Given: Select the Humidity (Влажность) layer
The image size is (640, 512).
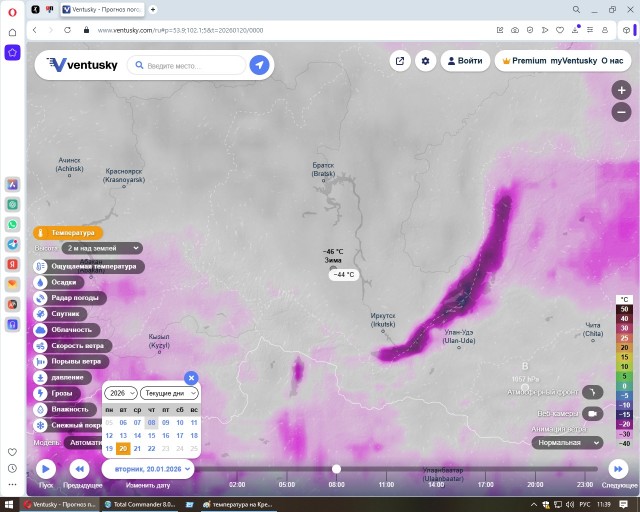Looking at the screenshot, I should [64, 409].
